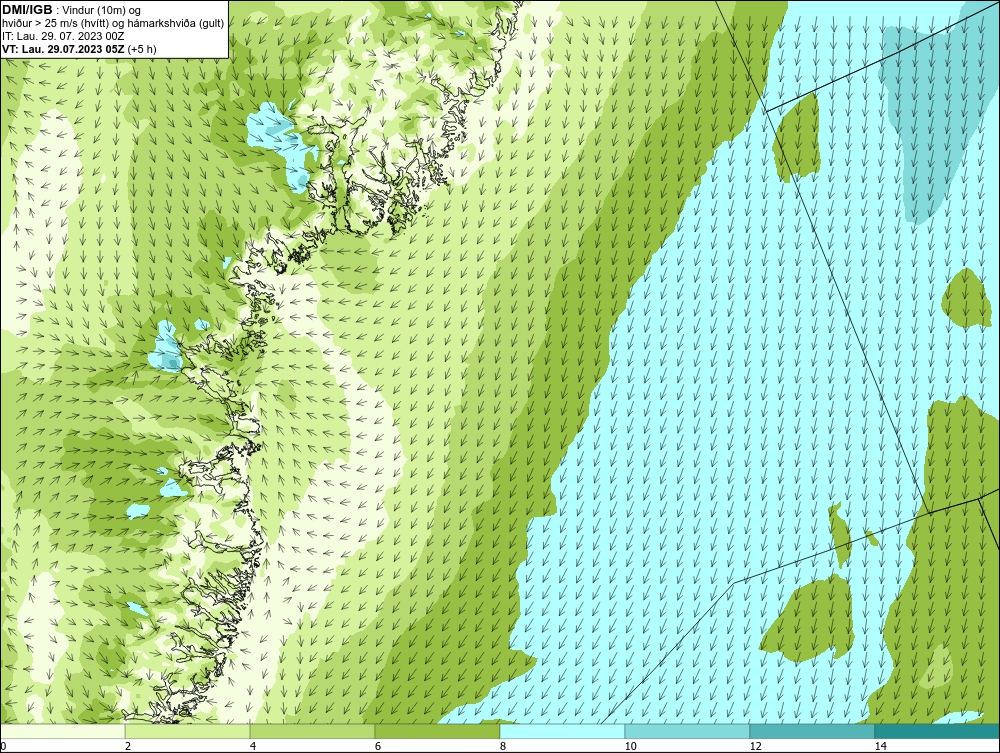Click the 12–14 m/s teal legend band
This screenshot has width=1000, height=753.
pos(812,731)
